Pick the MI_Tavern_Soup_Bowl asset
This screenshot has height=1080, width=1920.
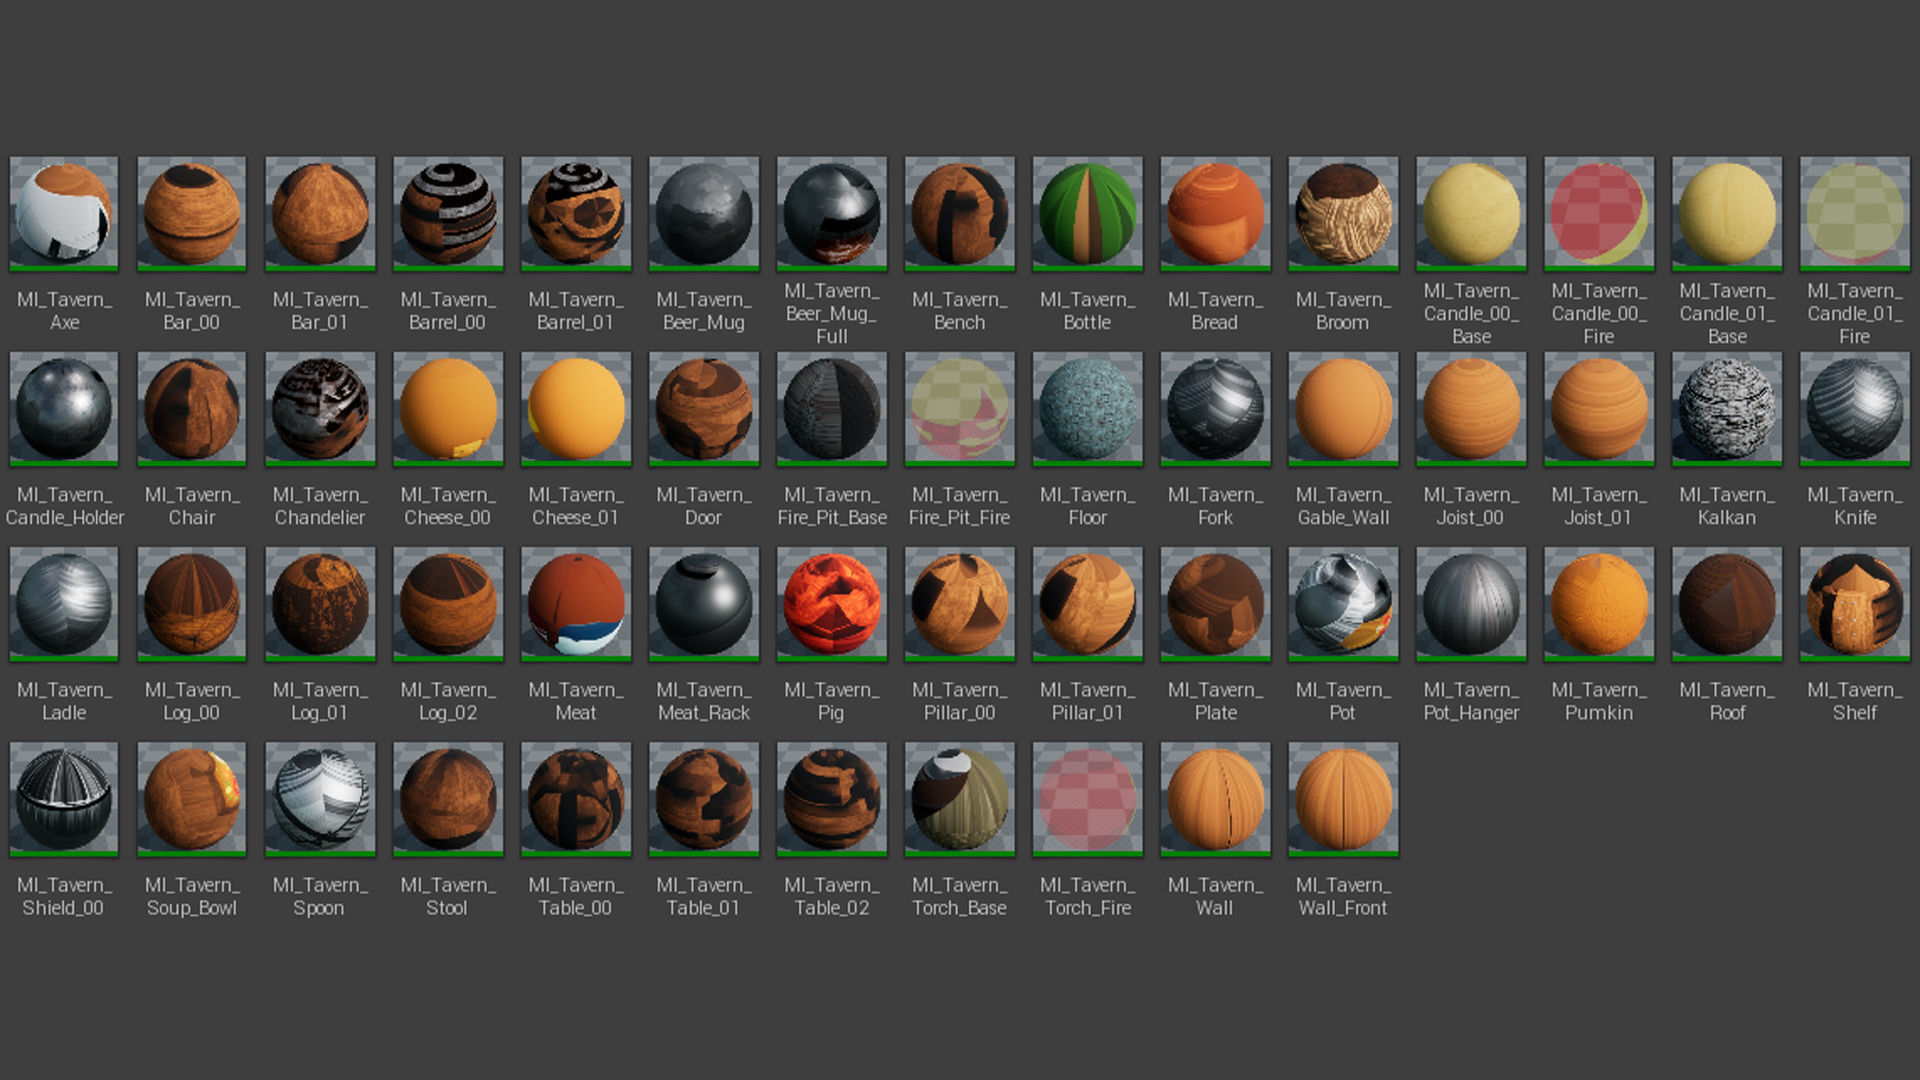(x=192, y=798)
